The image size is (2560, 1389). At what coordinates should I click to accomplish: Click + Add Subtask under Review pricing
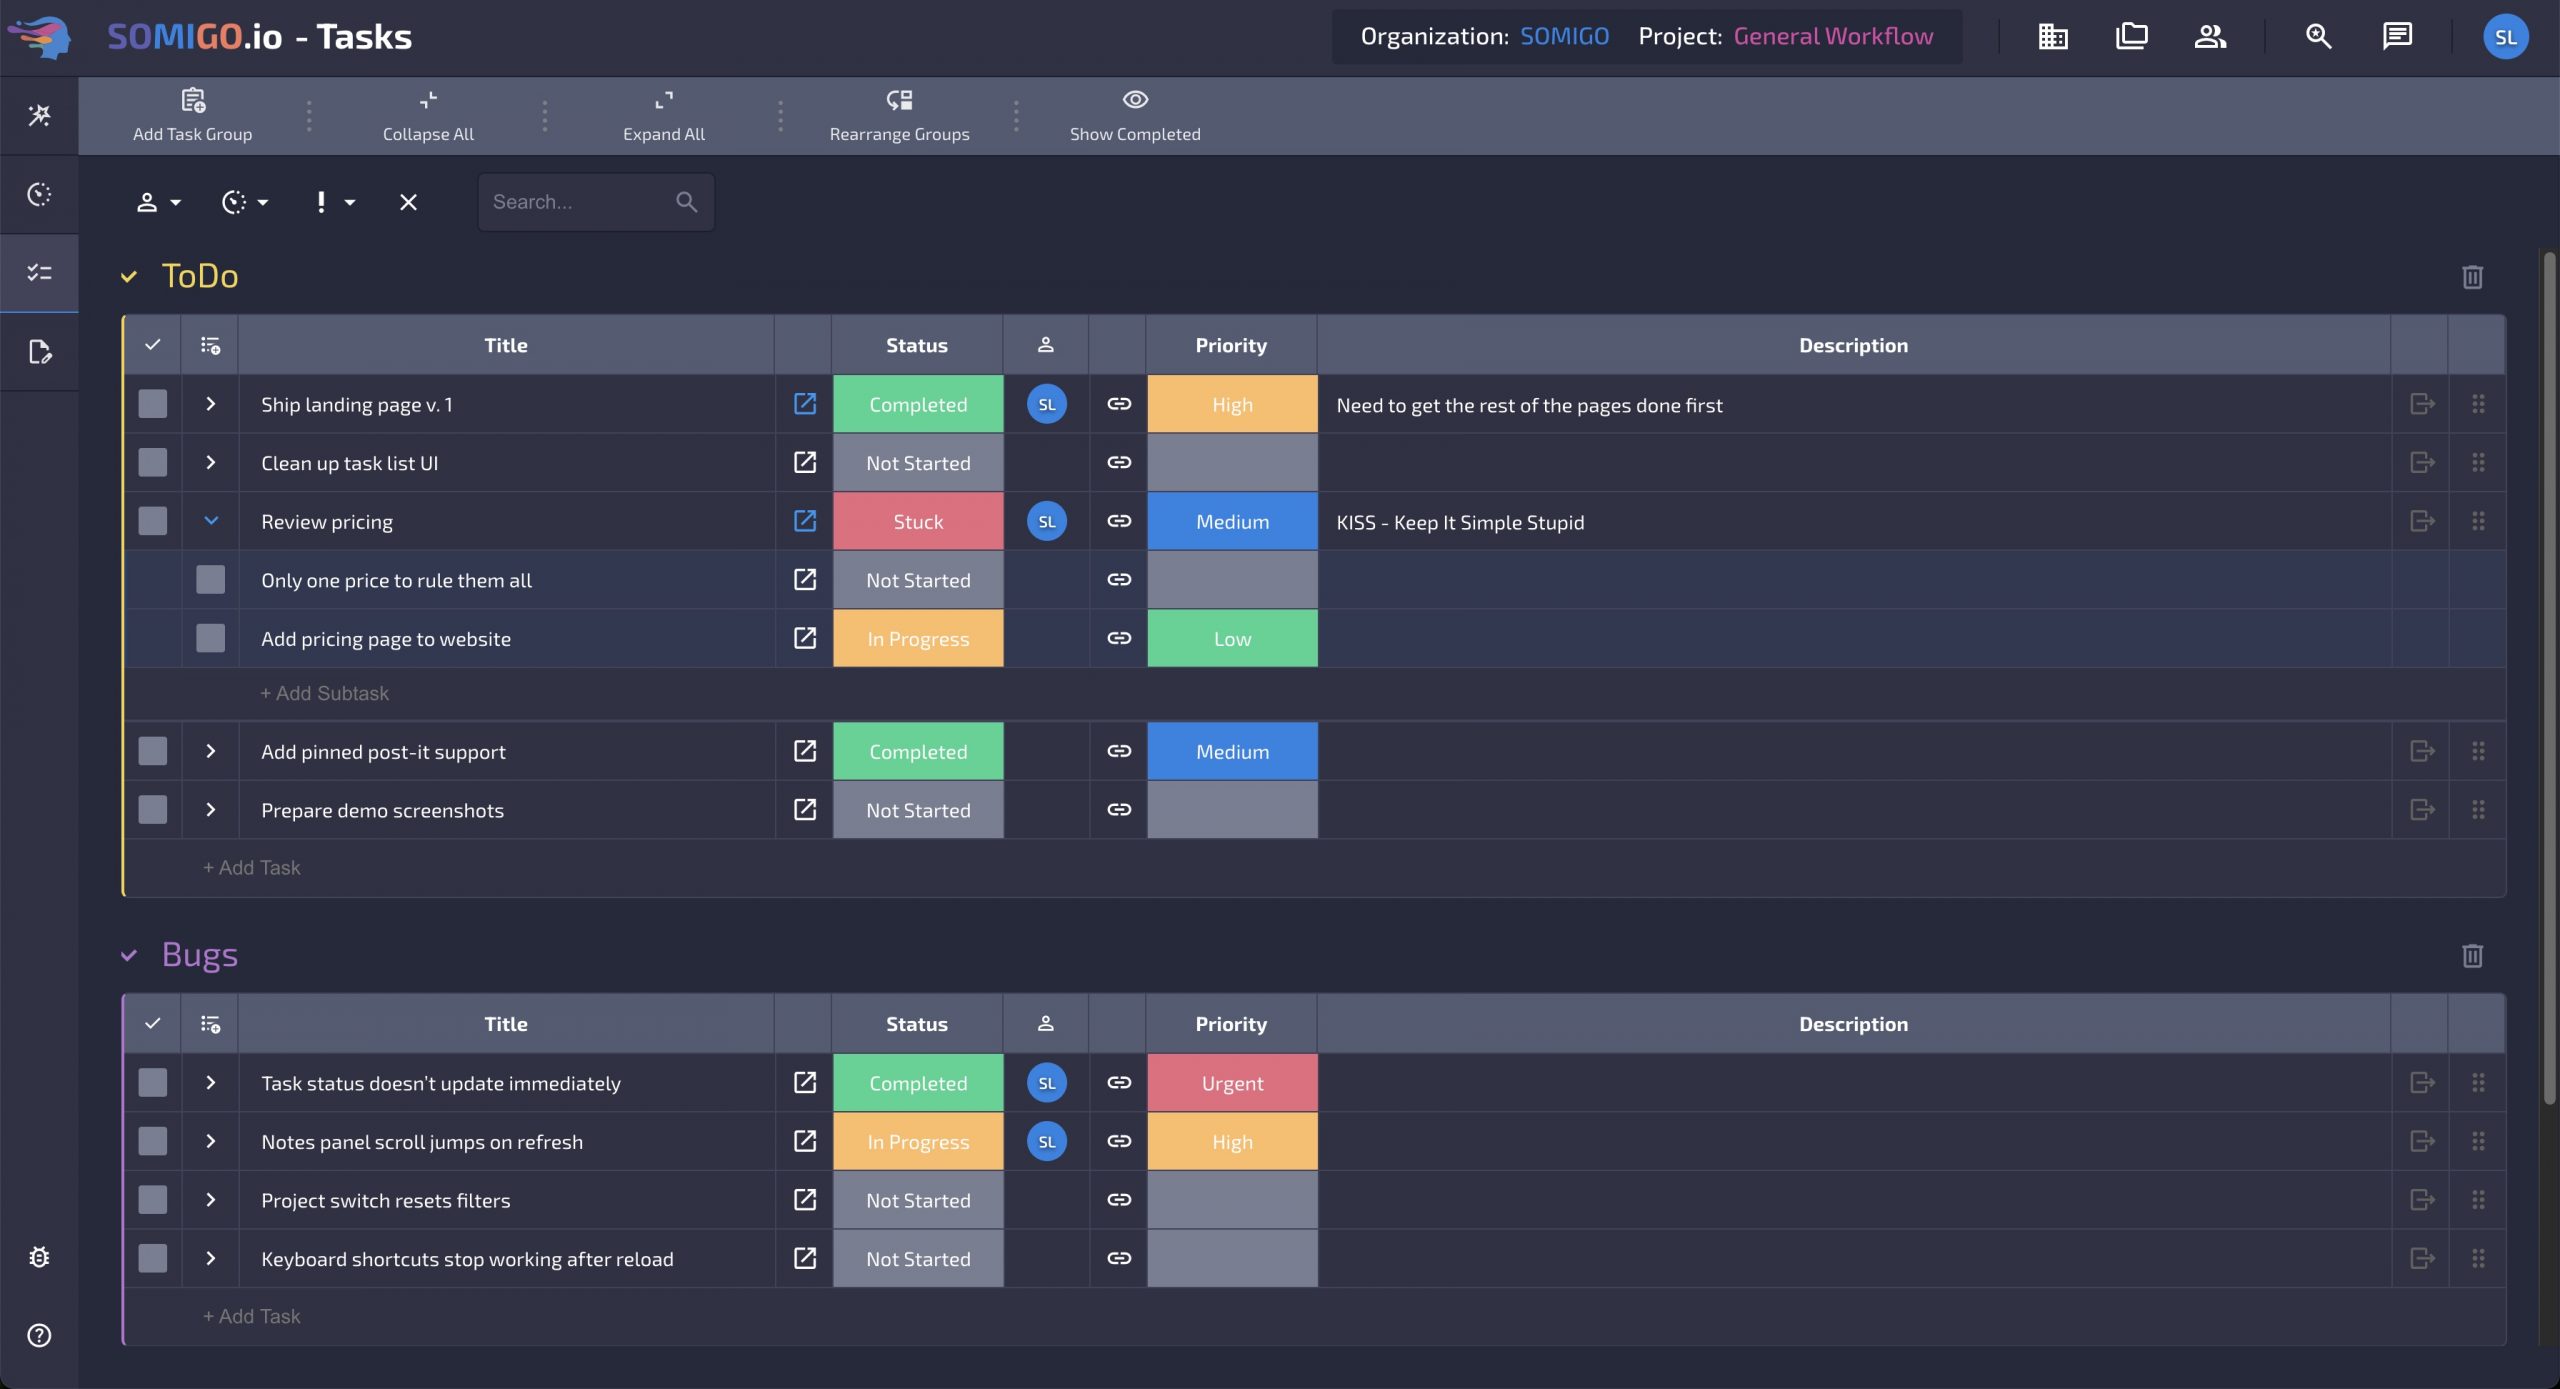tap(324, 693)
